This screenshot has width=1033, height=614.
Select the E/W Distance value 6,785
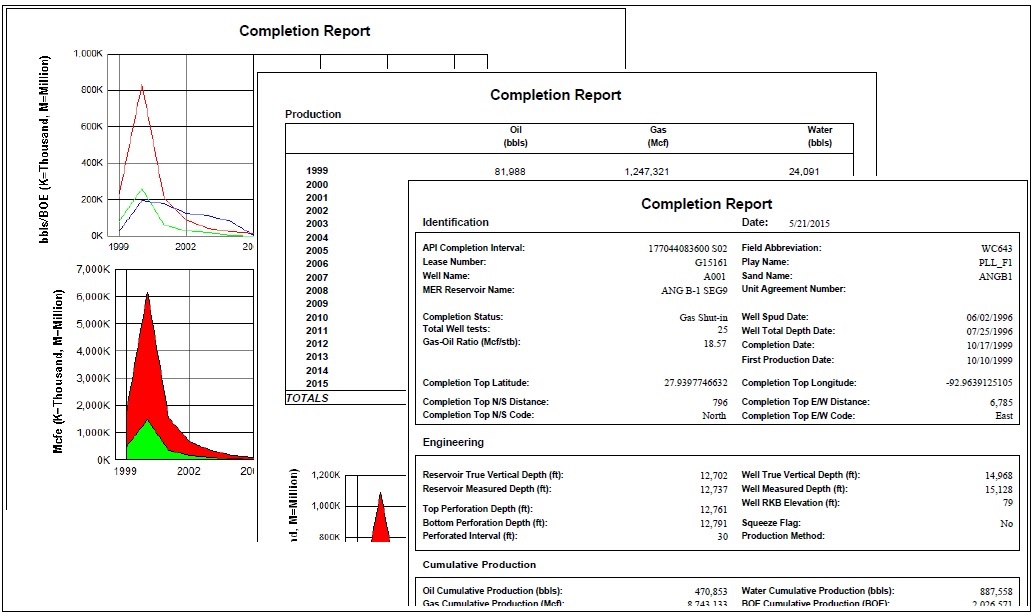coord(1001,403)
